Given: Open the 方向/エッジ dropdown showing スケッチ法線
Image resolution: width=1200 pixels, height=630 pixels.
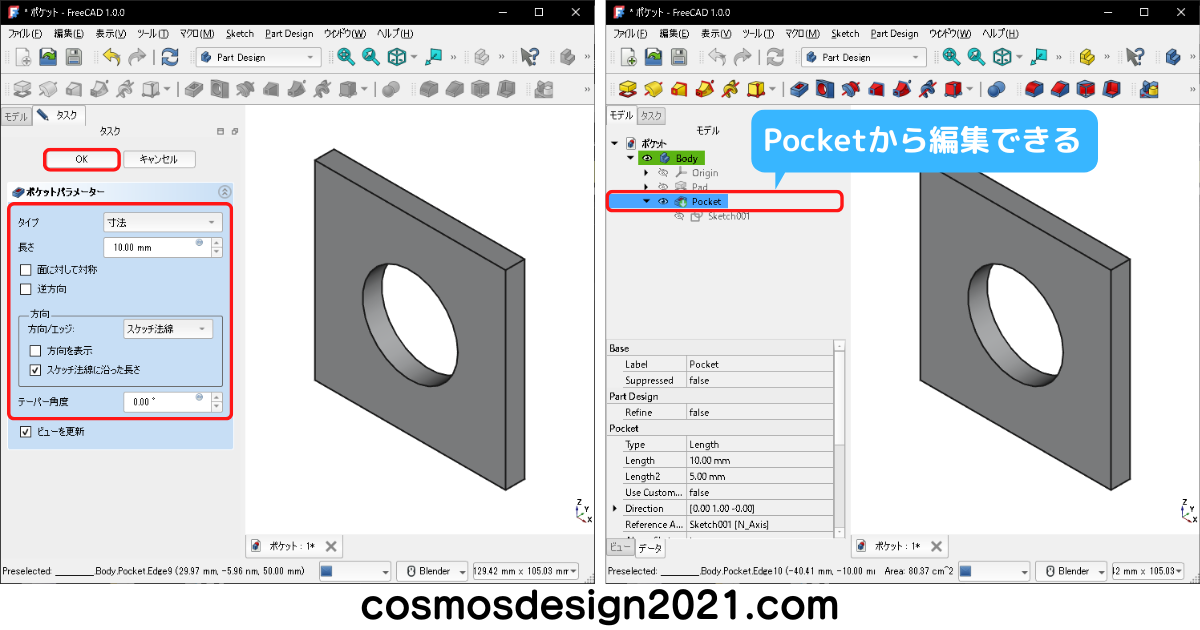Looking at the screenshot, I should click(x=167, y=328).
